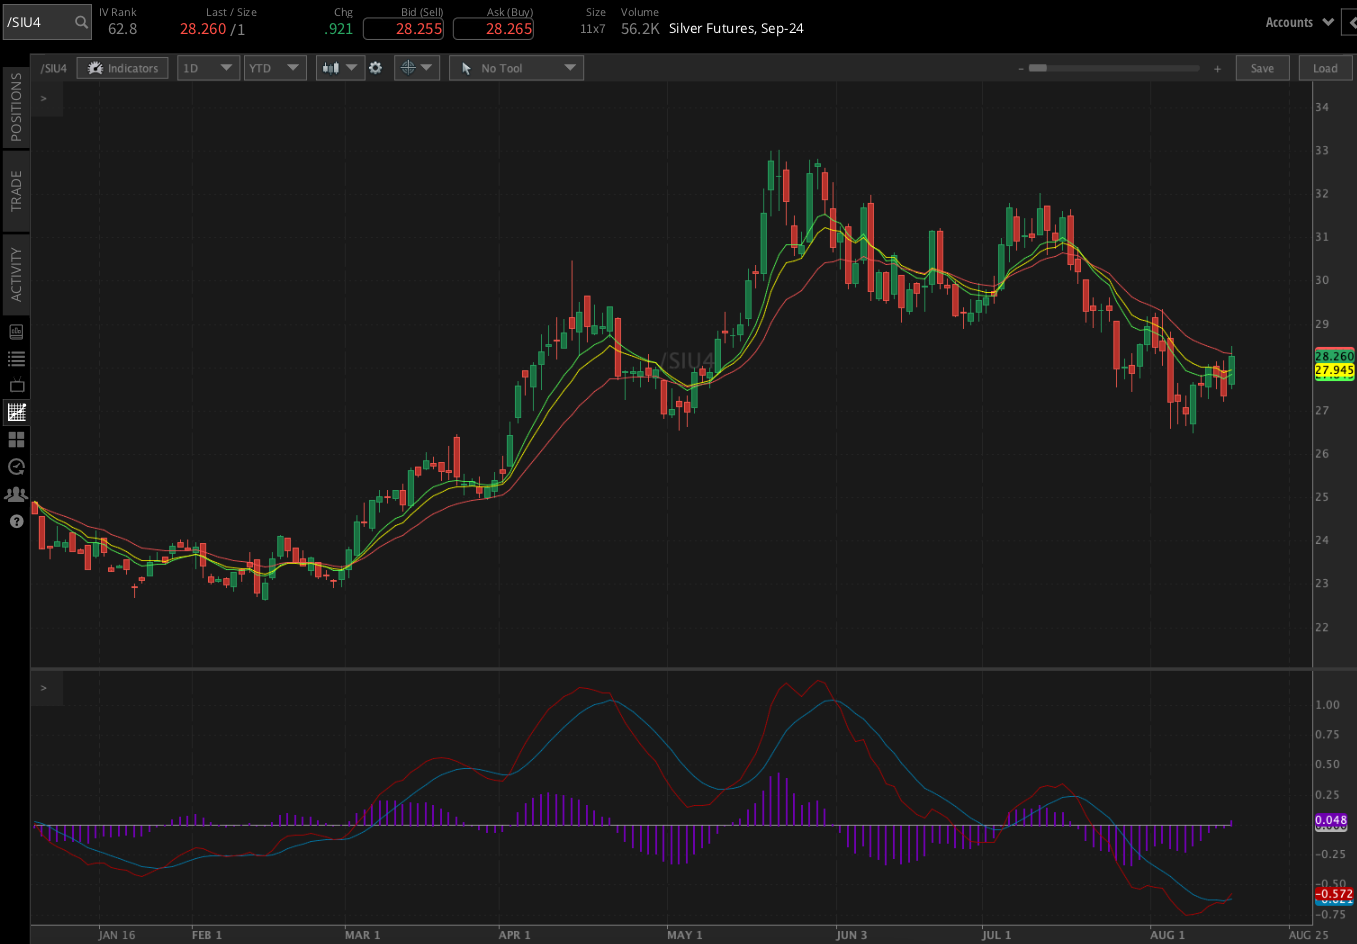This screenshot has width=1357, height=944.
Task: Open the No Tool drawing tools dropdown
Action: [x=516, y=68]
